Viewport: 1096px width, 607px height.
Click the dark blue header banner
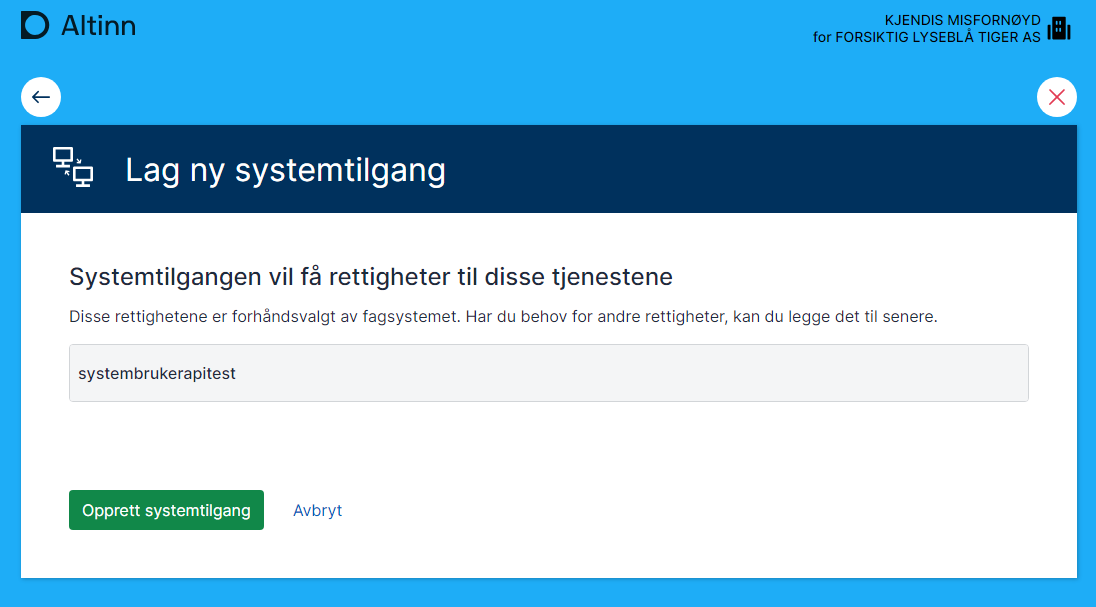pyautogui.click(x=750, y=169)
